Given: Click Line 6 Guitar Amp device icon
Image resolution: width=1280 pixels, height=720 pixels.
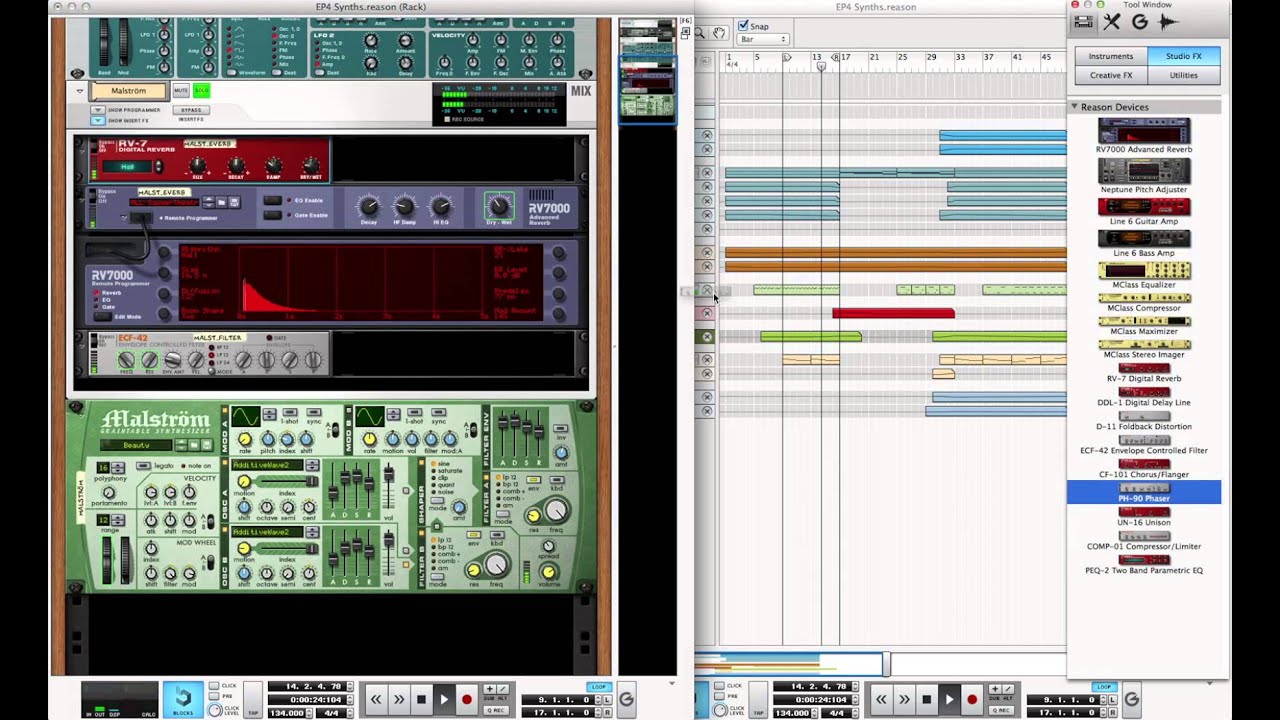Looking at the screenshot, I should click(x=1144, y=207).
